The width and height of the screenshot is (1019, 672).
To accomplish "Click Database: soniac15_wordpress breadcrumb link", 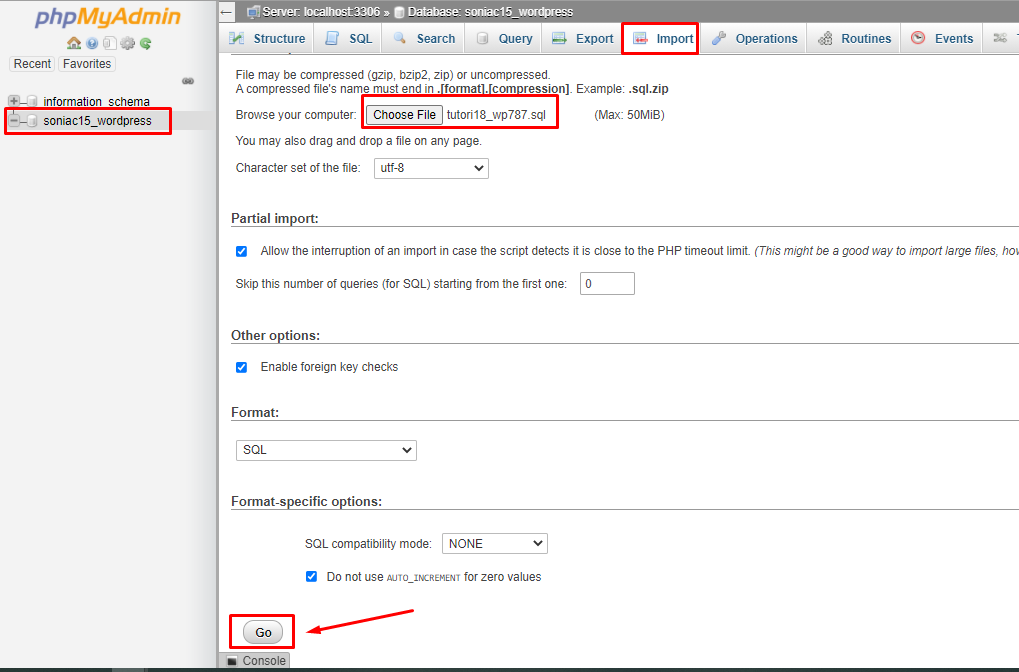I will 490,12.
